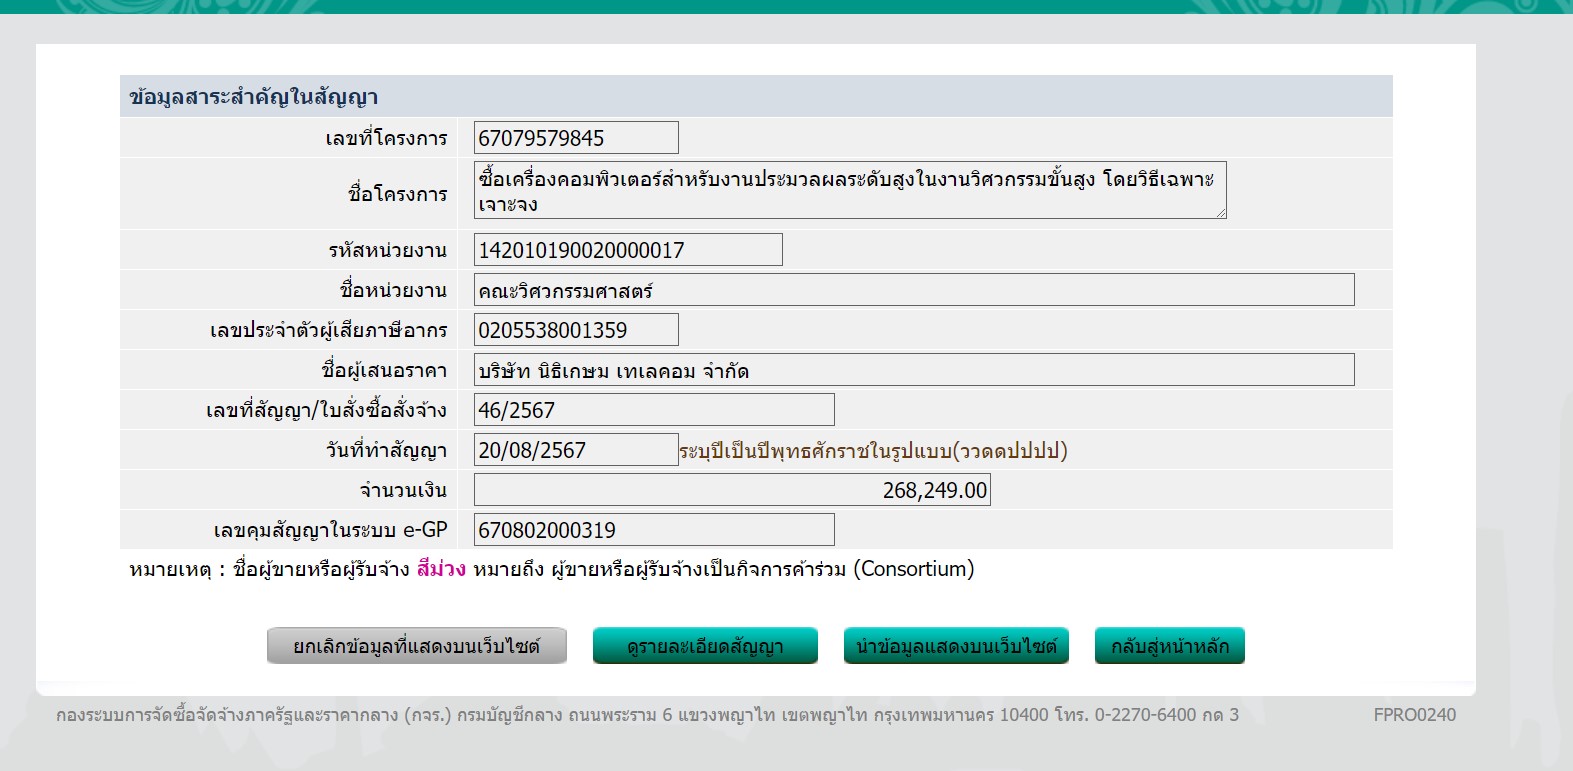Click the กรมบัญชีกลาง footer address text
The image size is (1573, 771).
tap(647, 715)
